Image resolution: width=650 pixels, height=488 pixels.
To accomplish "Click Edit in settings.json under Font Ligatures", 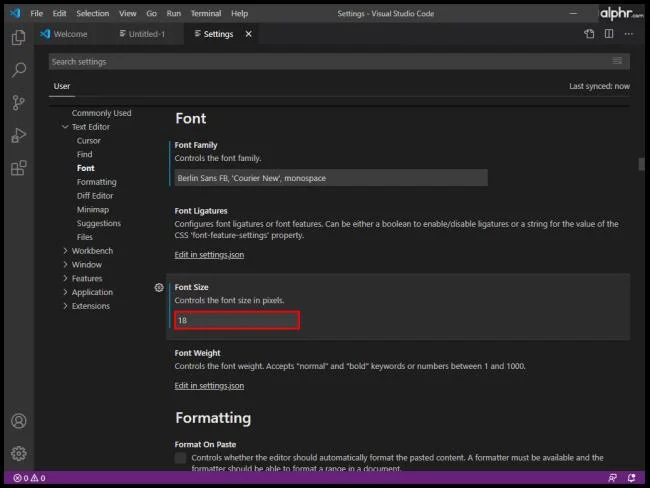I will tap(209, 255).
